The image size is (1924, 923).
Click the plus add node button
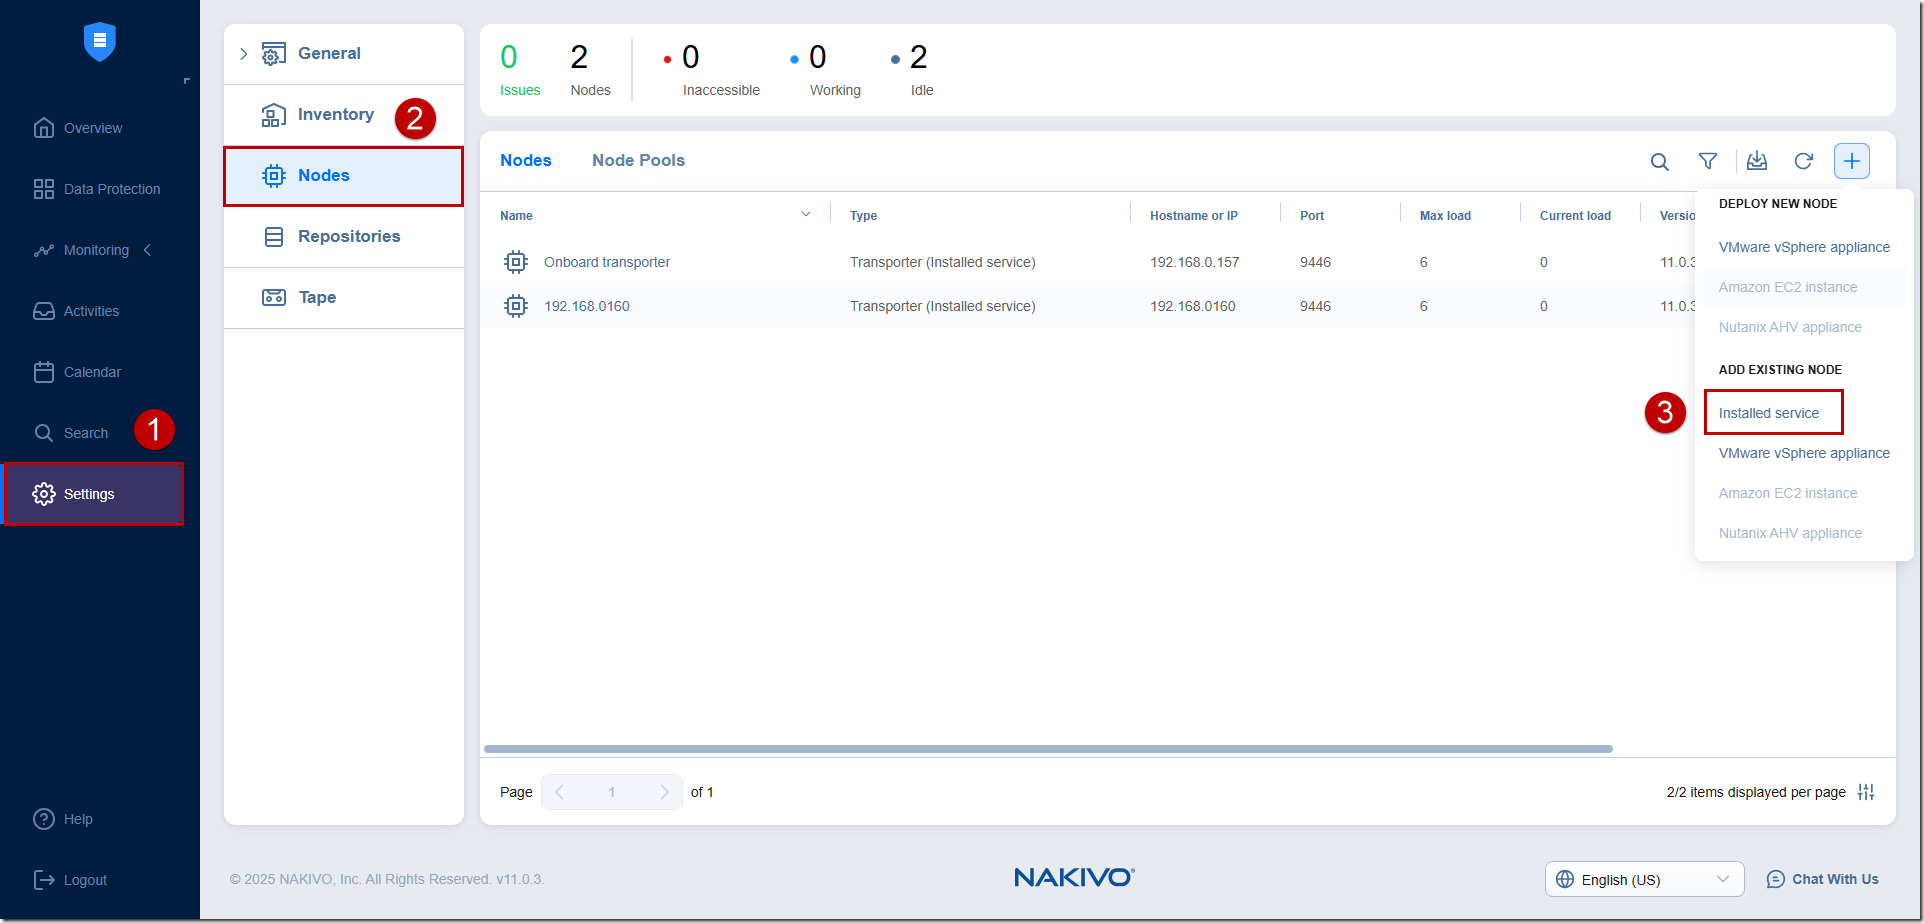[x=1852, y=161]
